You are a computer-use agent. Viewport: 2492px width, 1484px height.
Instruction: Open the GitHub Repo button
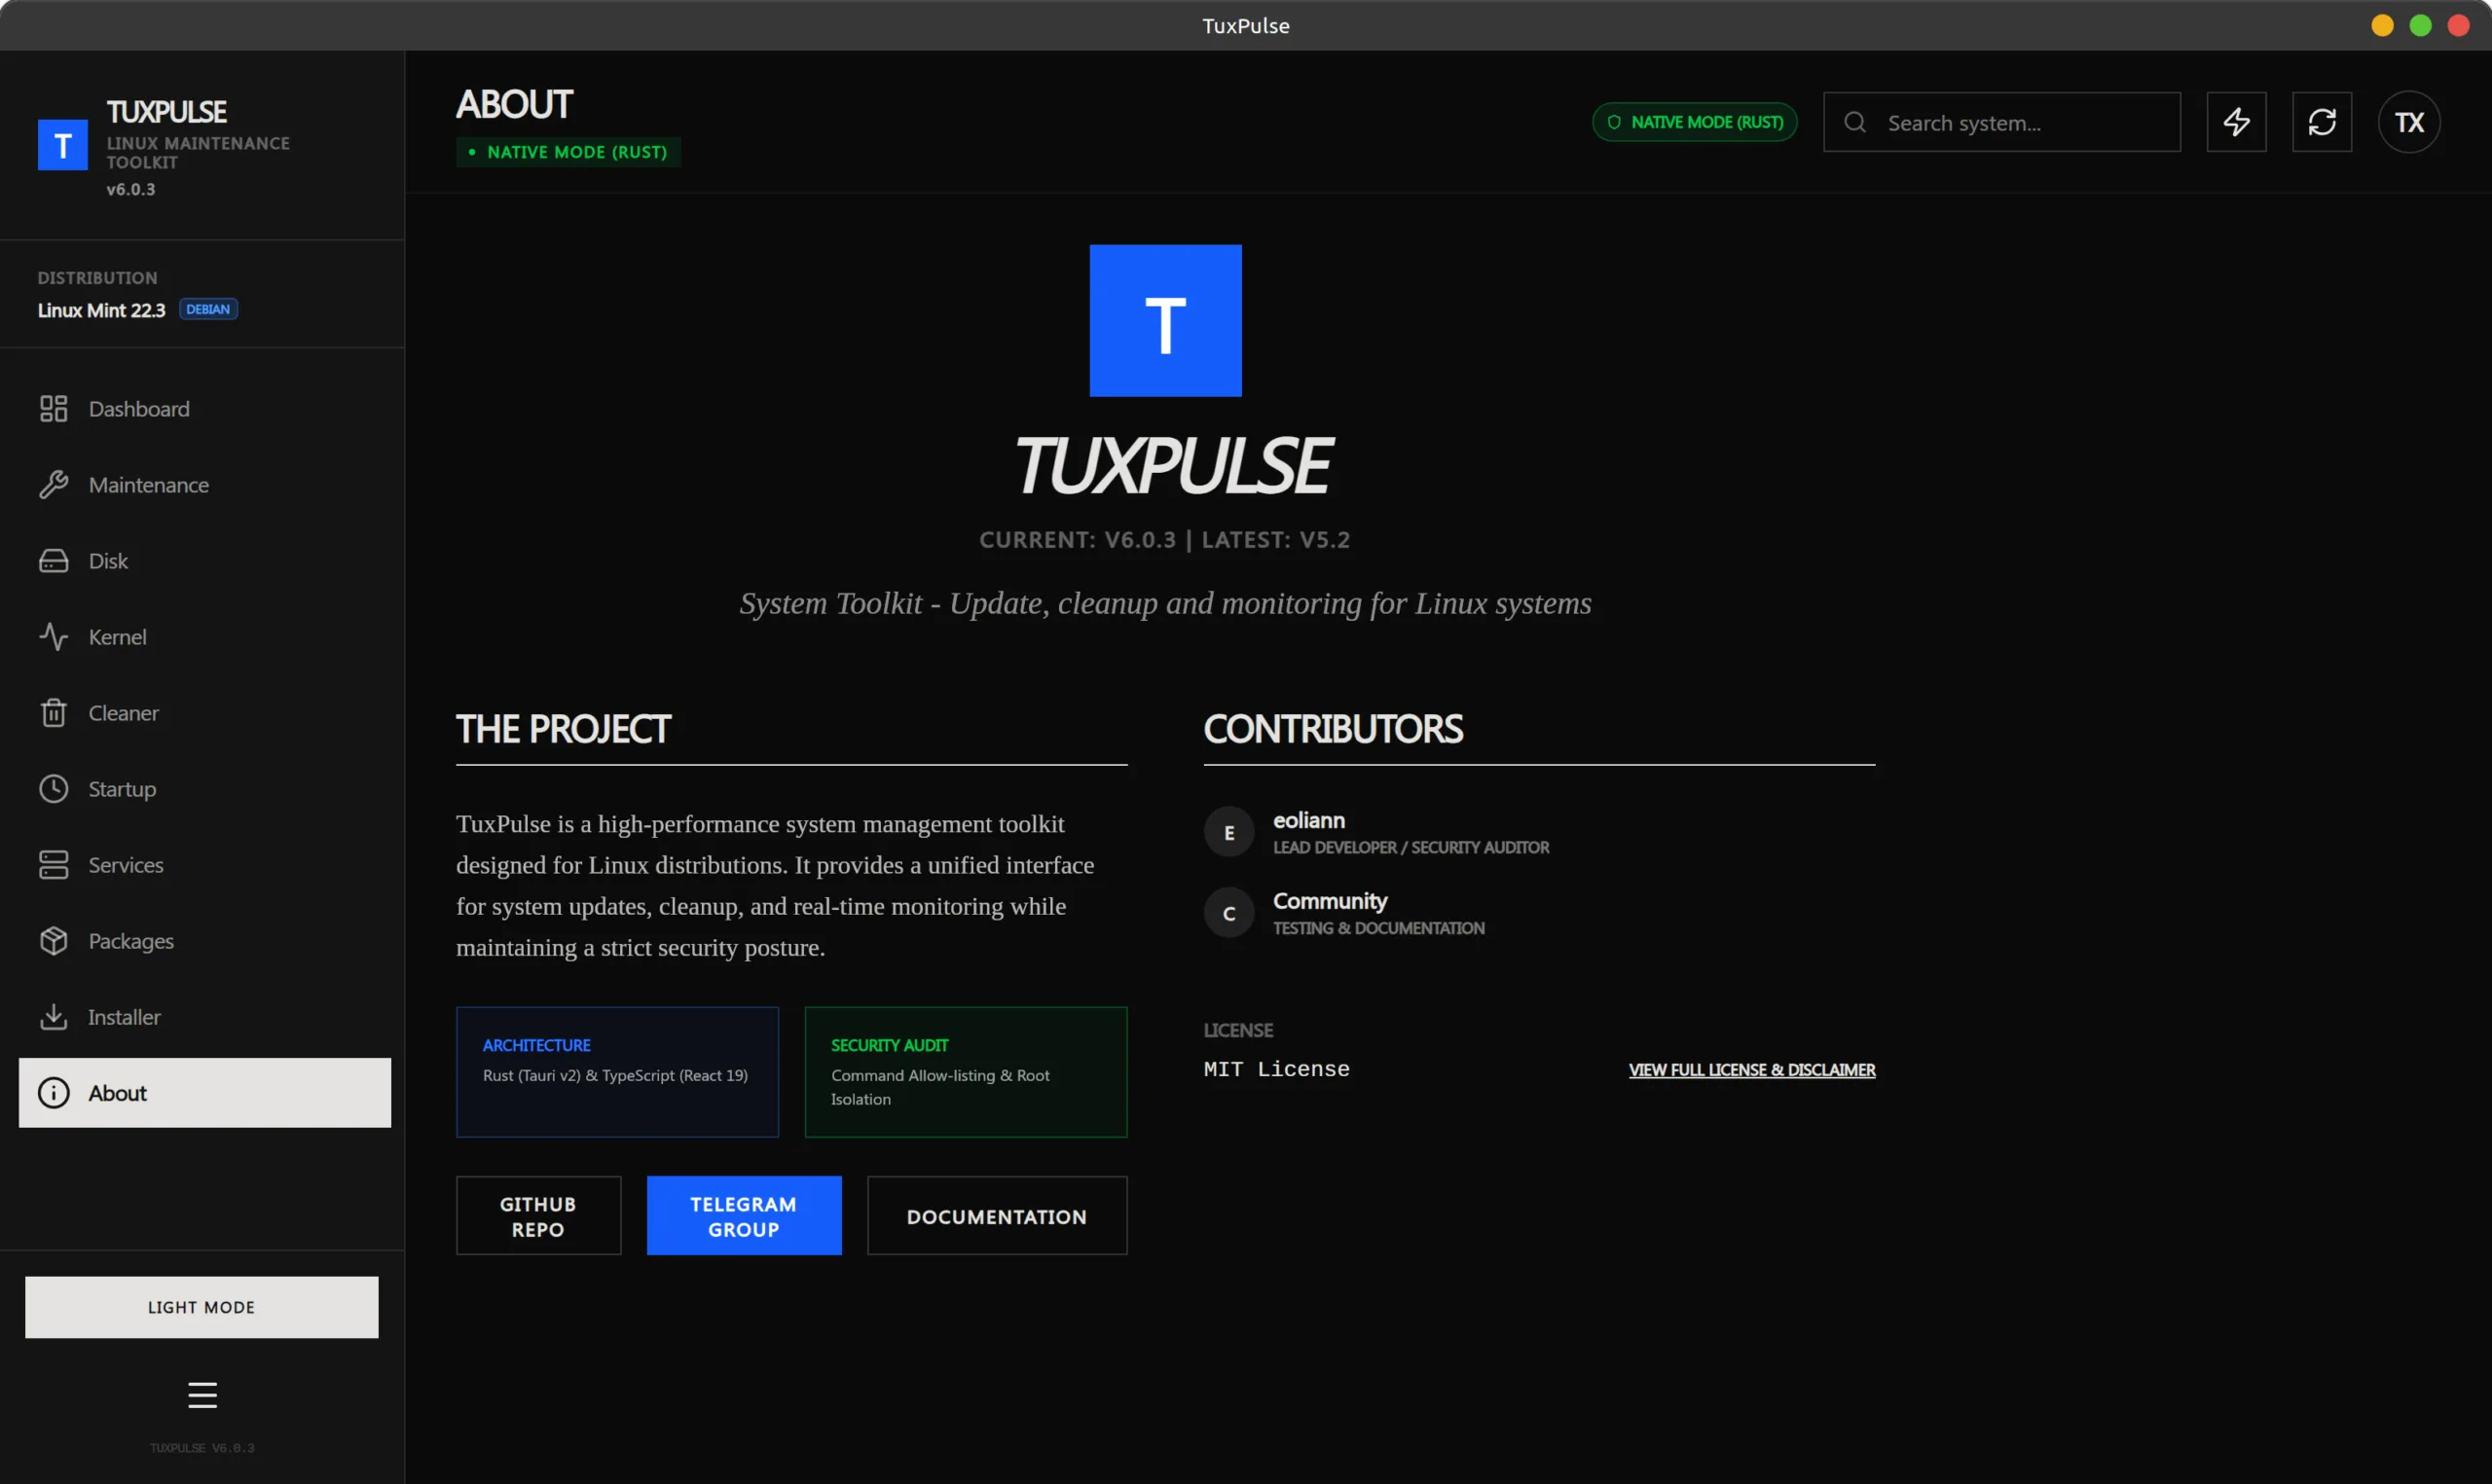click(538, 1216)
